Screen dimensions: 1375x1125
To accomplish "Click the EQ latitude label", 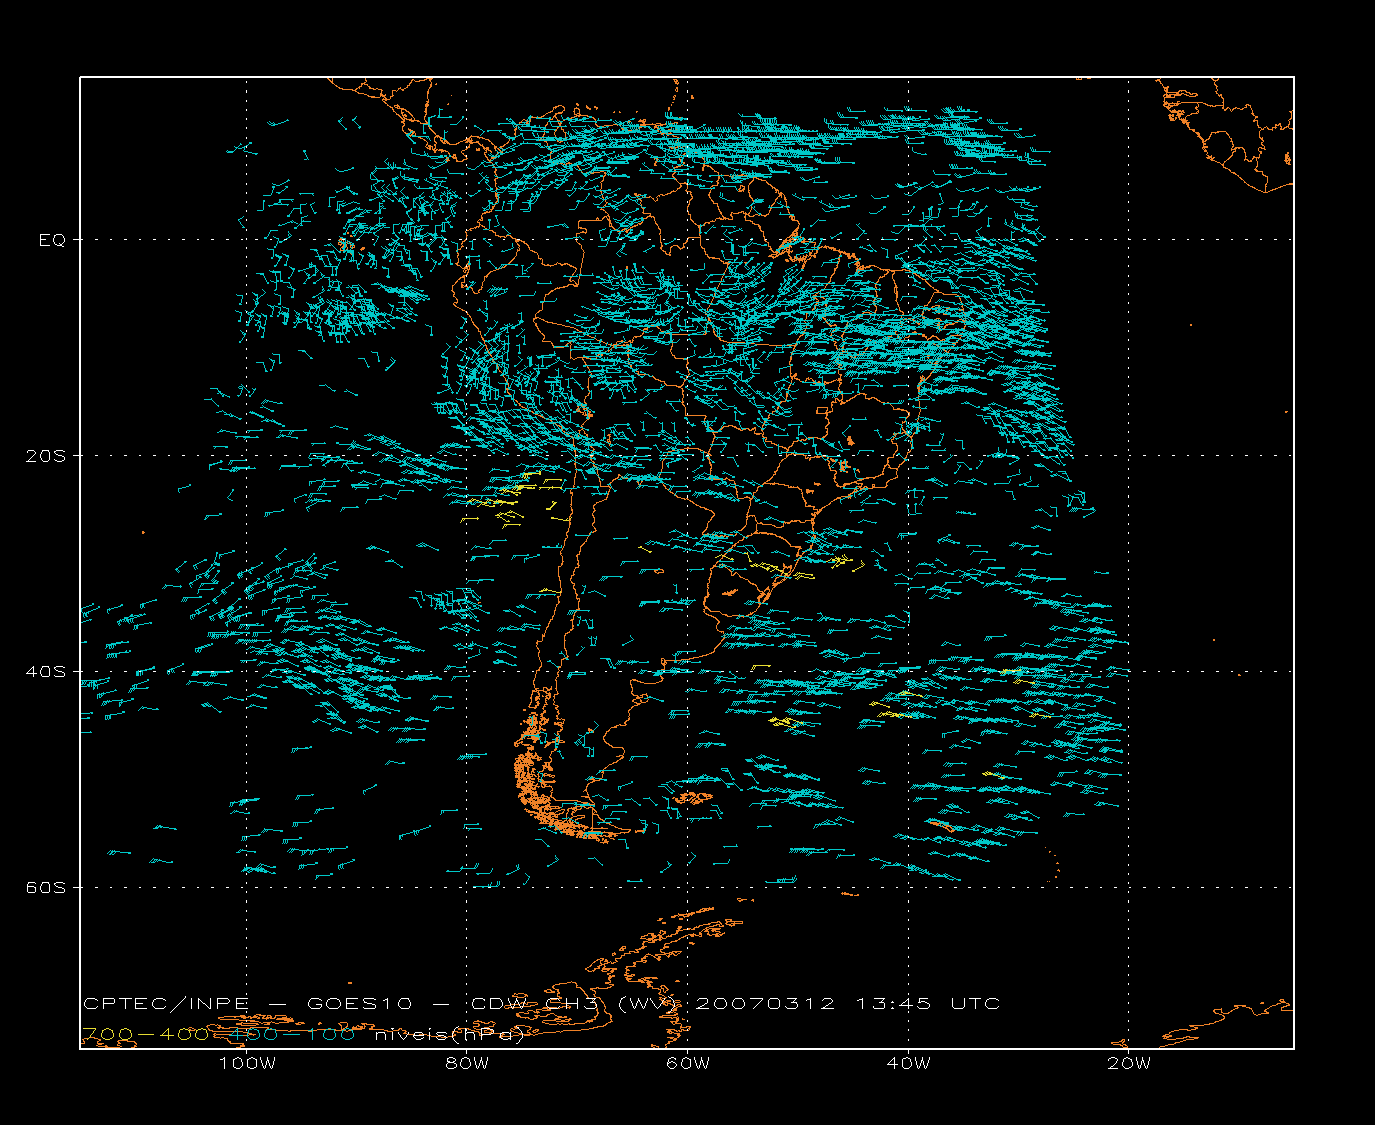I will 52,240.
